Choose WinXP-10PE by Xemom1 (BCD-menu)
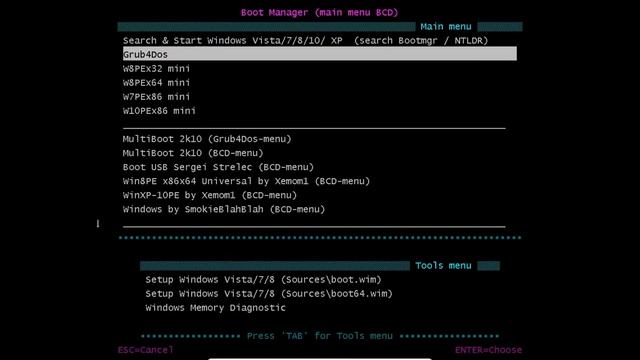 [210, 195]
